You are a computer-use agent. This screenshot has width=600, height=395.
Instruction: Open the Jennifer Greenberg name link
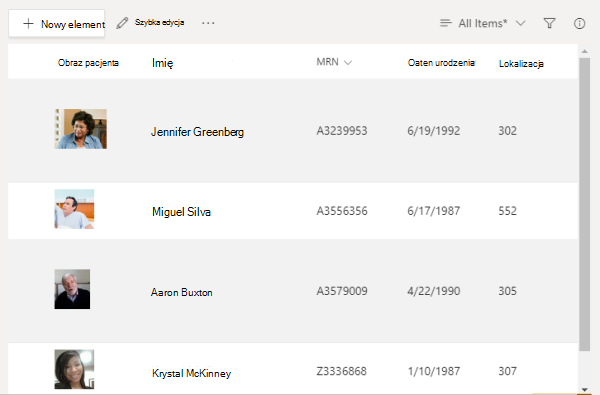coord(197,132)
